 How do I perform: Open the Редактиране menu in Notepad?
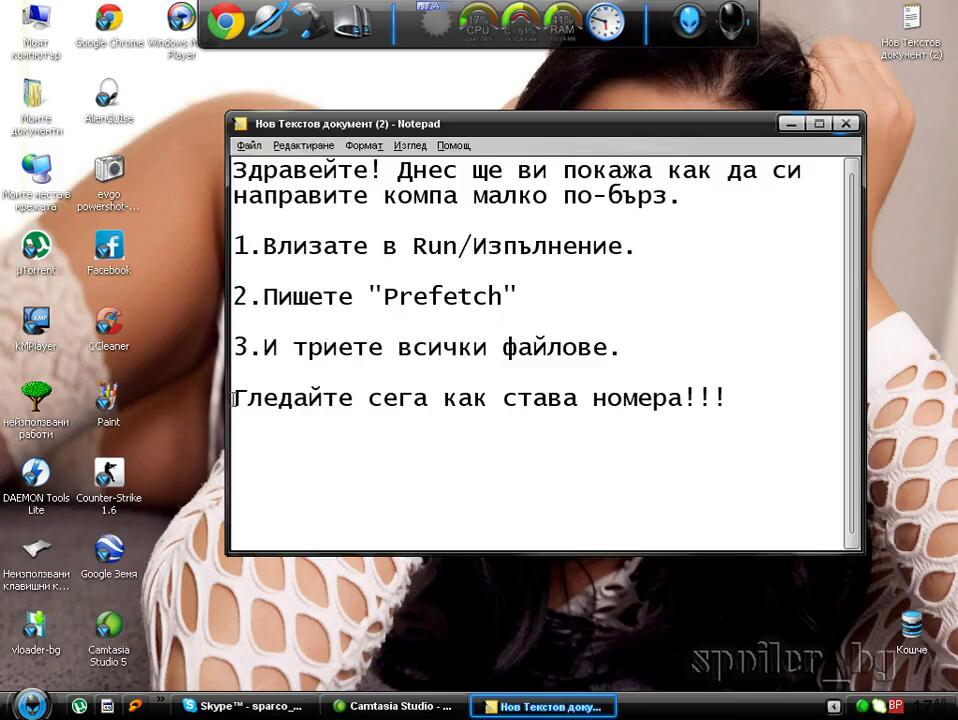[303, 146]
